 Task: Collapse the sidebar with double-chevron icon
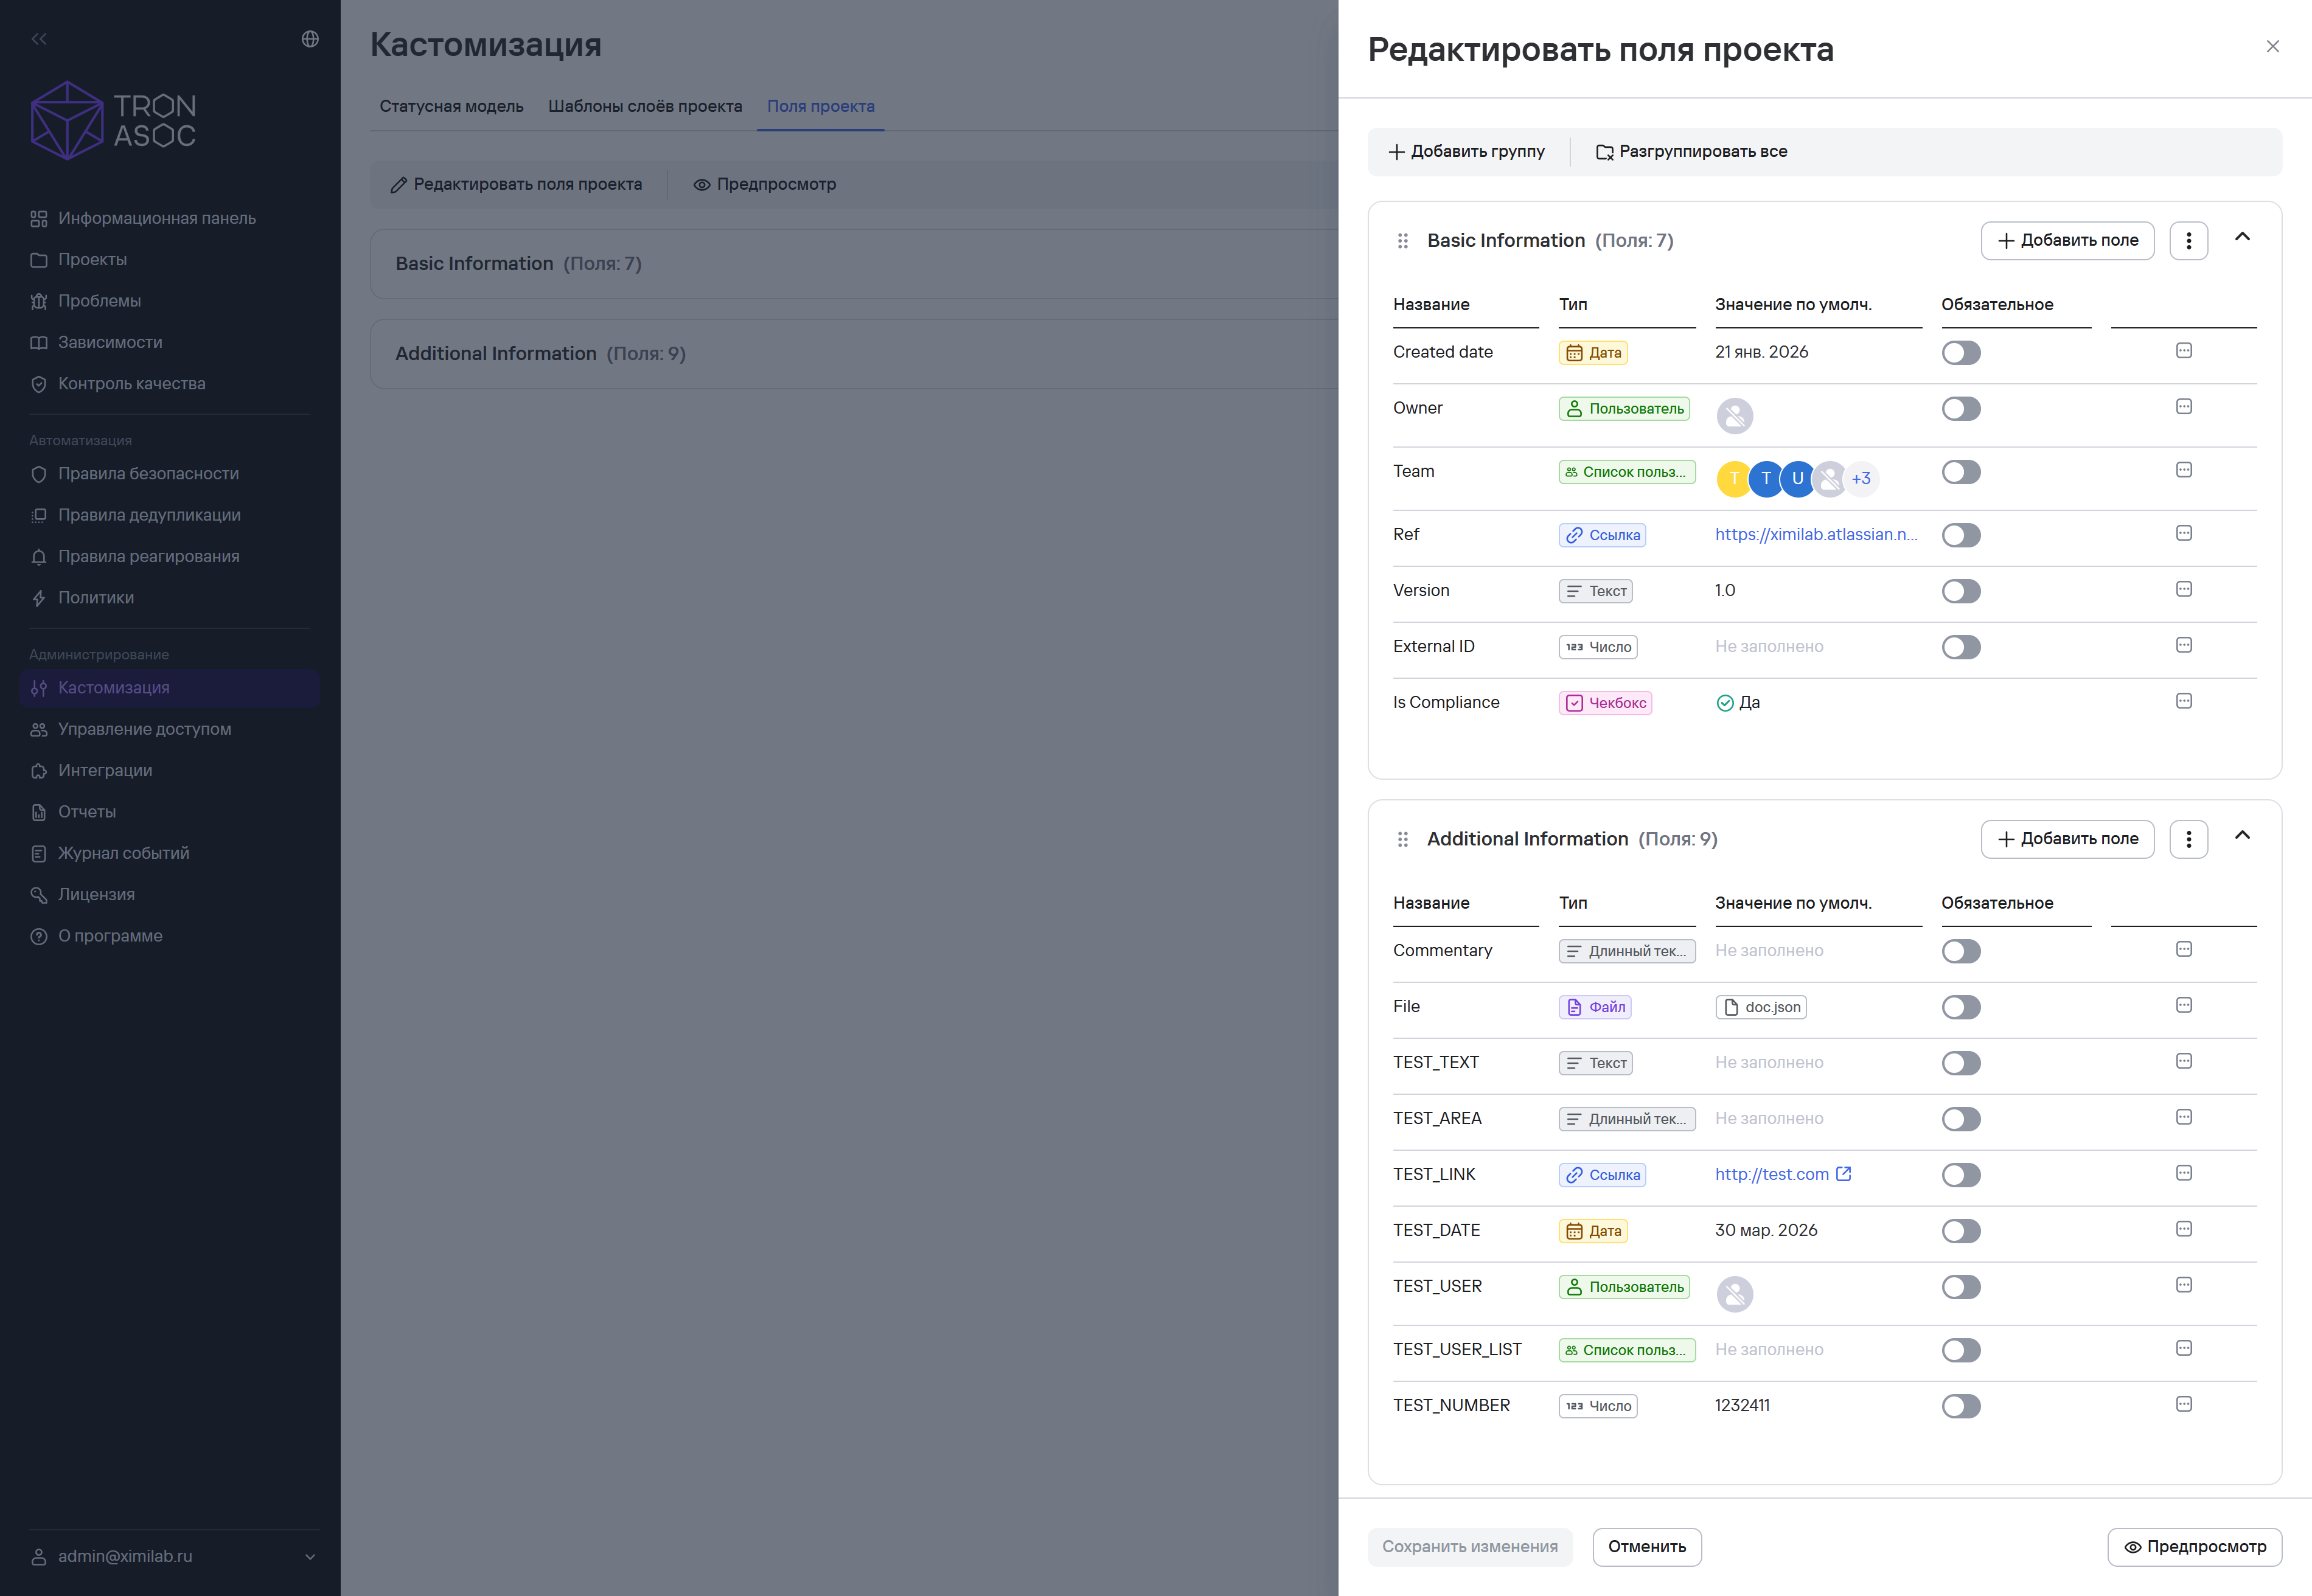[x=39, y=39]
